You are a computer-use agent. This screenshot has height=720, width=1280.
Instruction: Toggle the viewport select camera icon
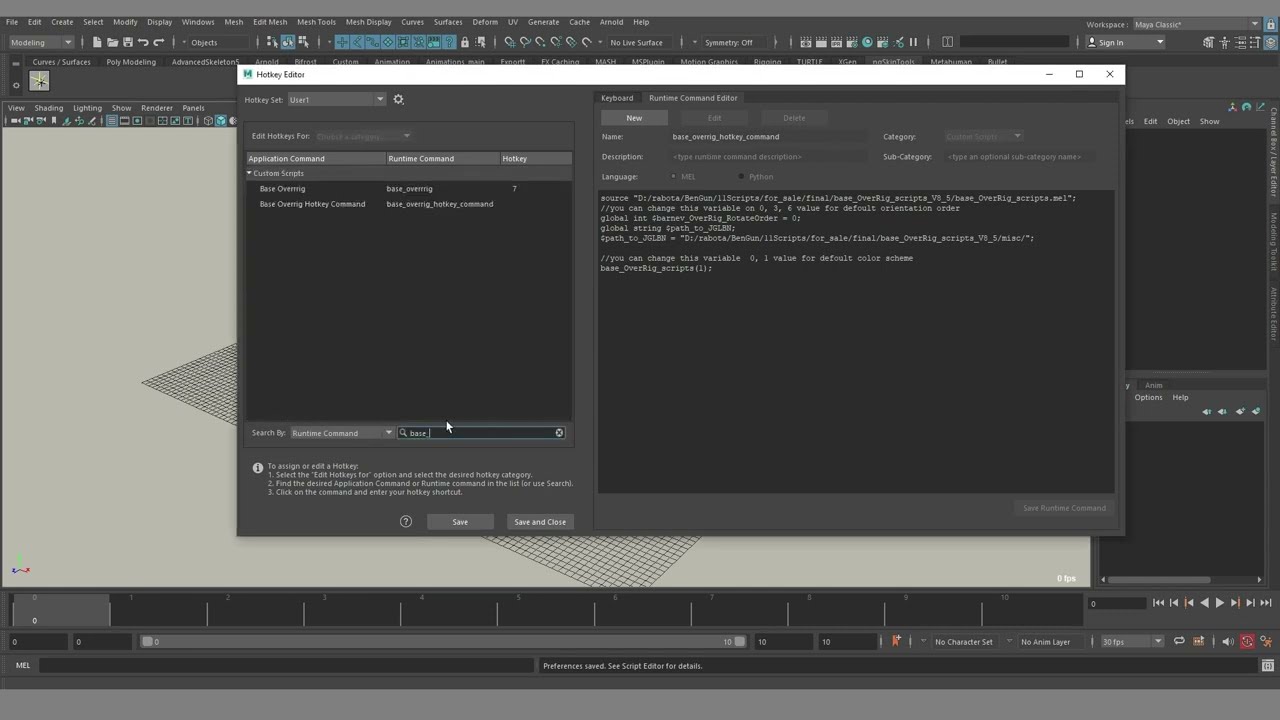click(x=16, y=120)
